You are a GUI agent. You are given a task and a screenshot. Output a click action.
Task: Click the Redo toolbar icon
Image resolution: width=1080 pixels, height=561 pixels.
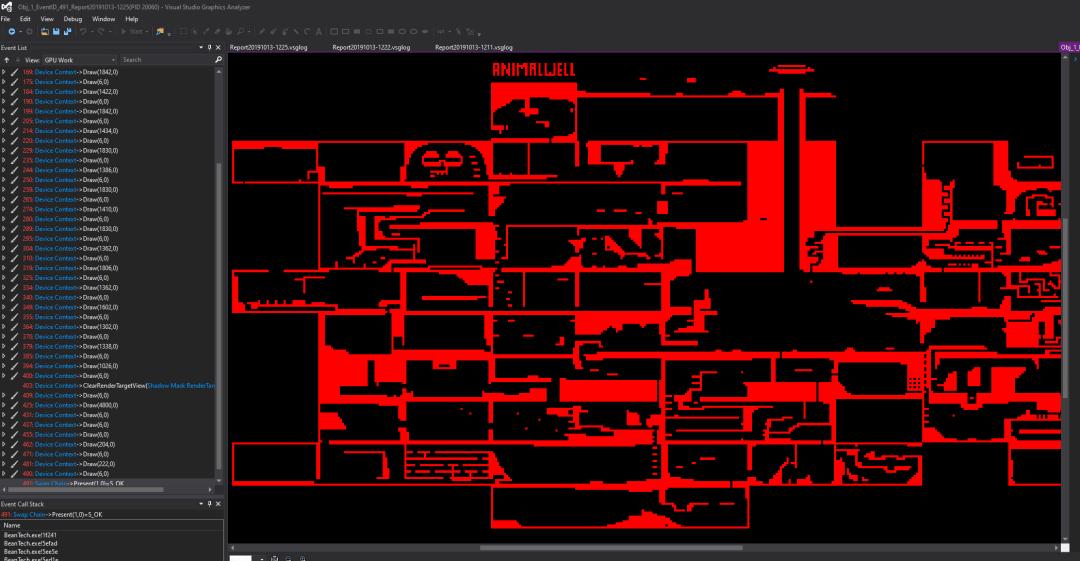coord(101,32)
